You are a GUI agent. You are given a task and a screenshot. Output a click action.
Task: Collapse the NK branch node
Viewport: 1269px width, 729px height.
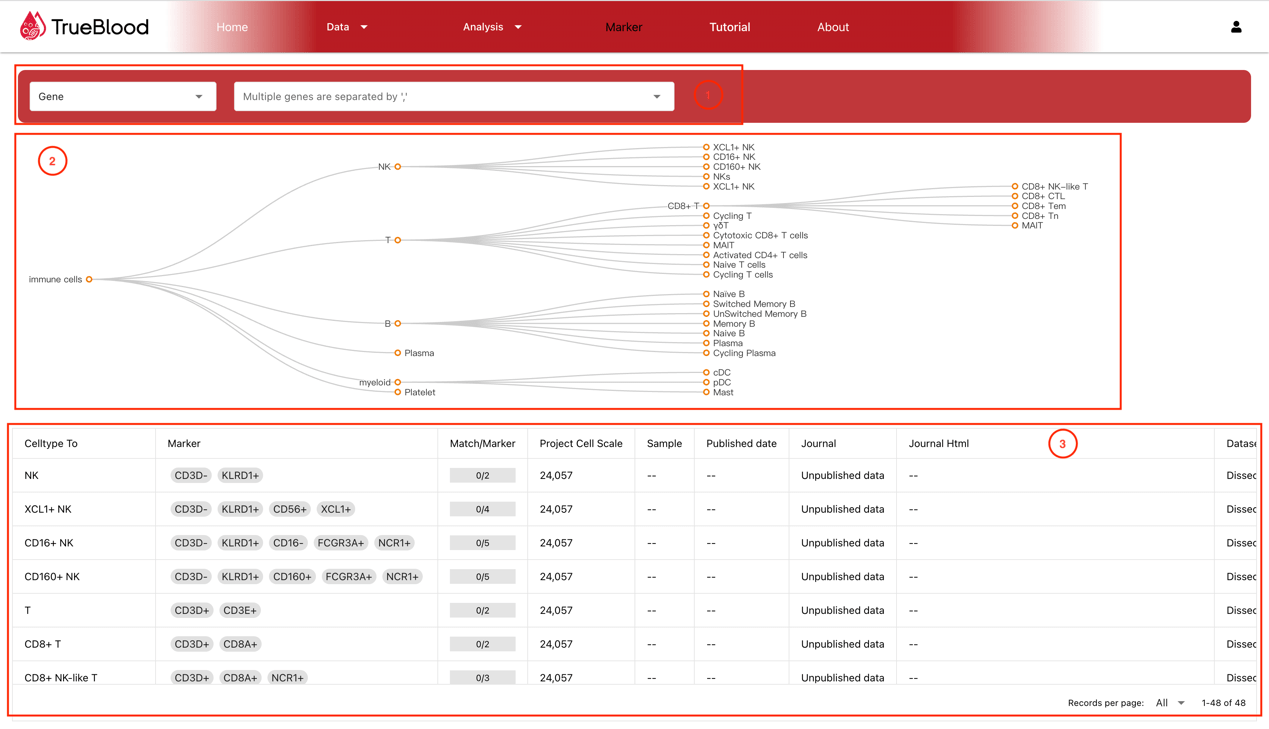[398, 167]
